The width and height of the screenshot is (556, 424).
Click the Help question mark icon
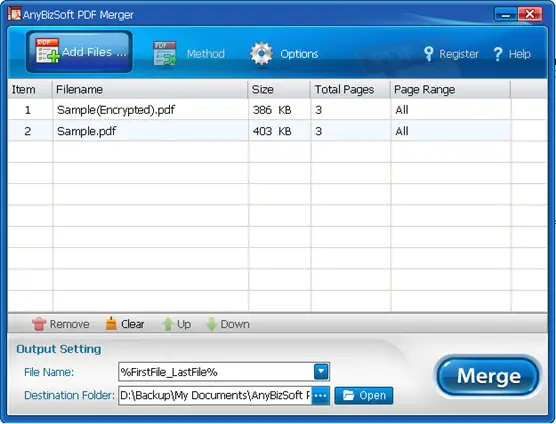498,54
